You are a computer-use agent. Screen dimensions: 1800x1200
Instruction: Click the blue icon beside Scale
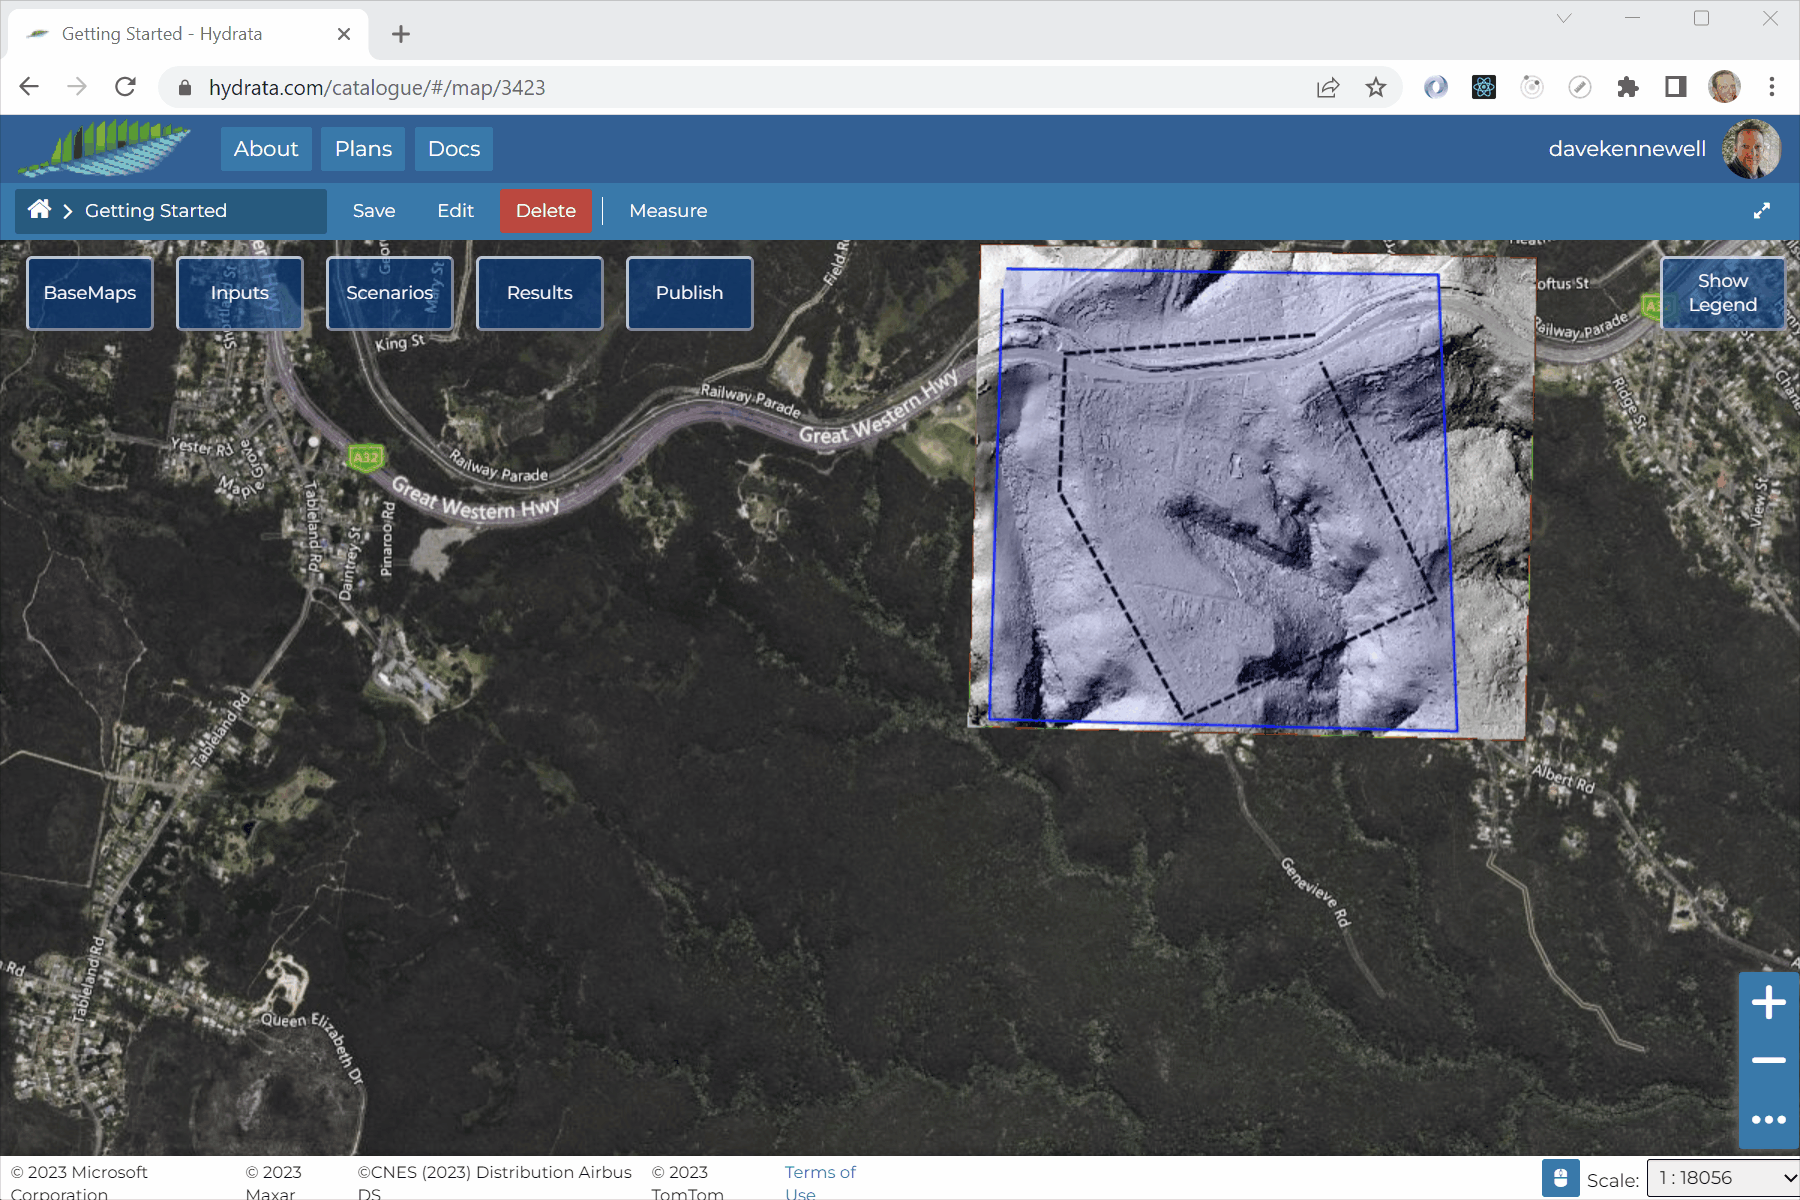[1560, 1178]
